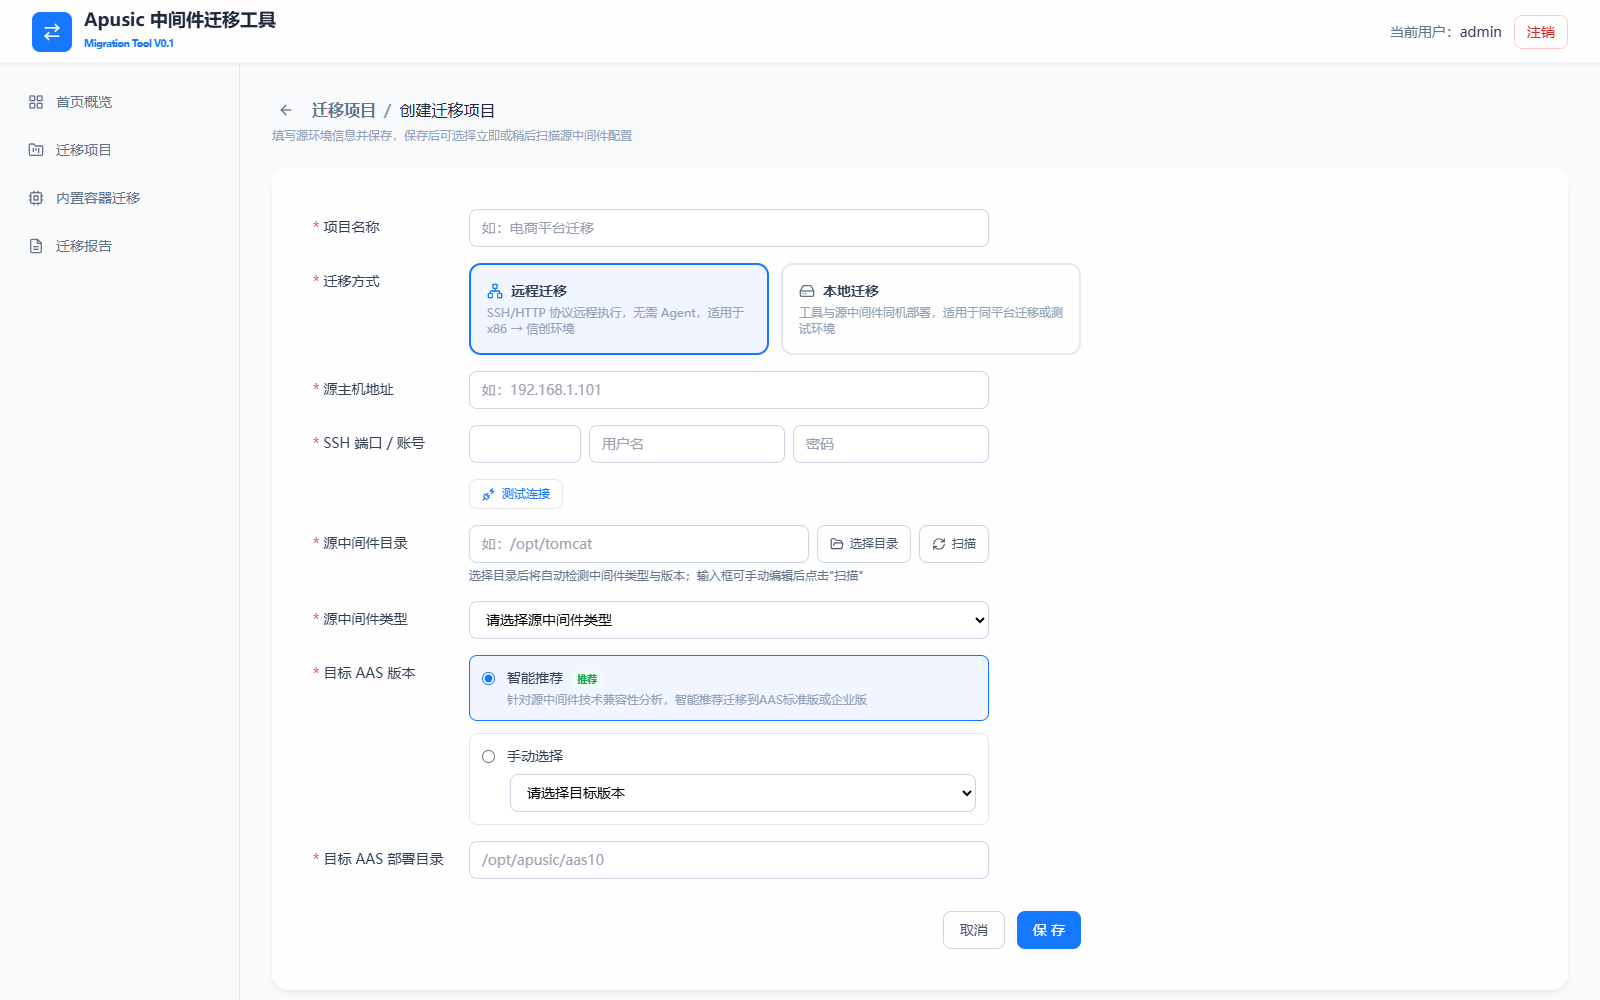Image resolution: width=1600 pixels, height=1000 pixels.
Task: Click the 远程迁移 network icon
Action: coord(495,291)
